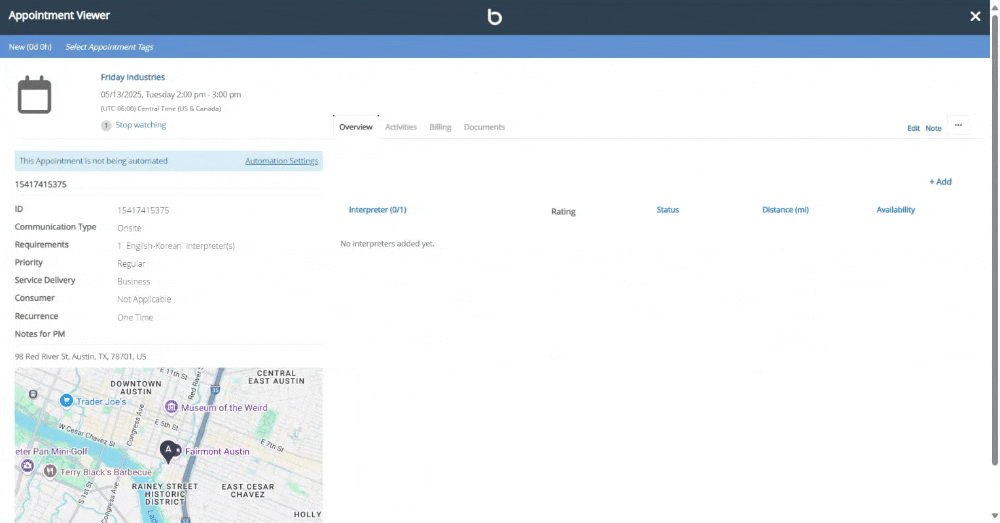Switch to the Documents tab
Screen dimensions: 1000x523
point(484,127)
